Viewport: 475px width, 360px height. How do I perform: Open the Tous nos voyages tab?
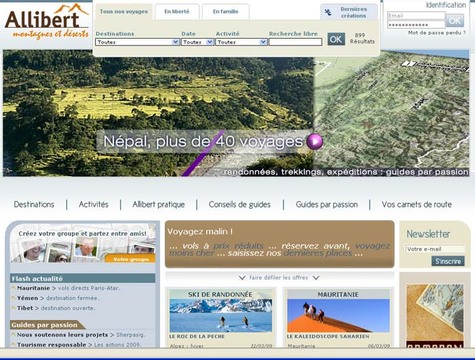tap(124, 12)
